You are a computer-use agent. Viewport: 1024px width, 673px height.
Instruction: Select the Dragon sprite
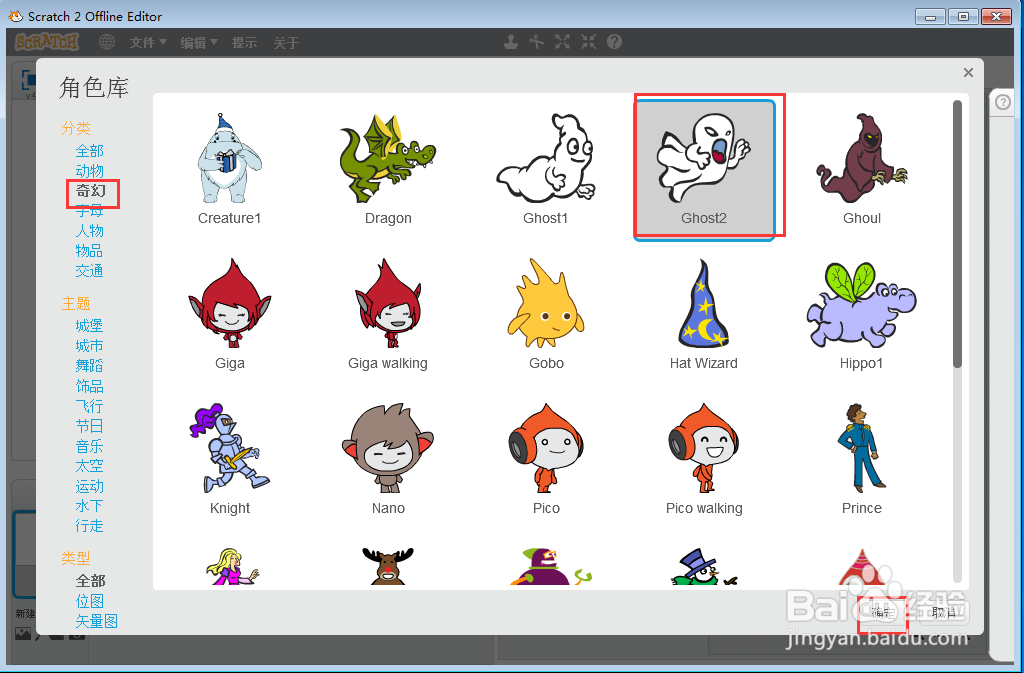point(388,168)
